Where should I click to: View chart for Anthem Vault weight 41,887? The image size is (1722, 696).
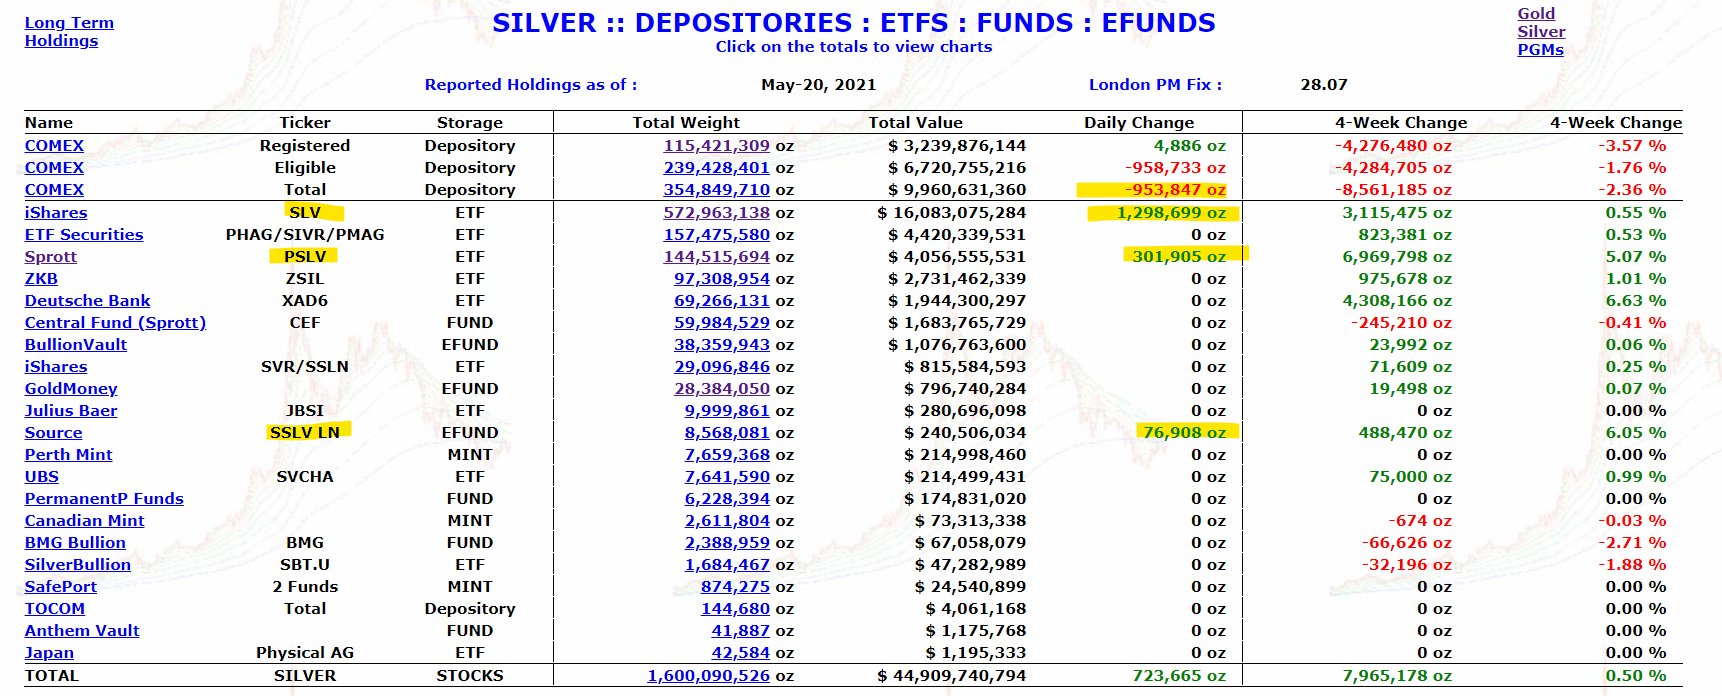pos(741,631)
